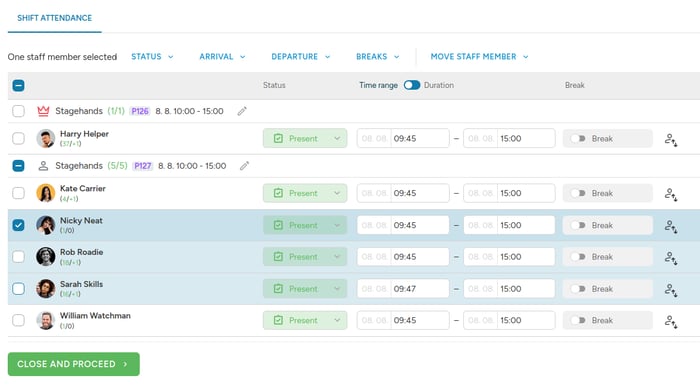
Task: Open the MOVE STAFF MEMBER dropdown
Action: click(479, 57)
